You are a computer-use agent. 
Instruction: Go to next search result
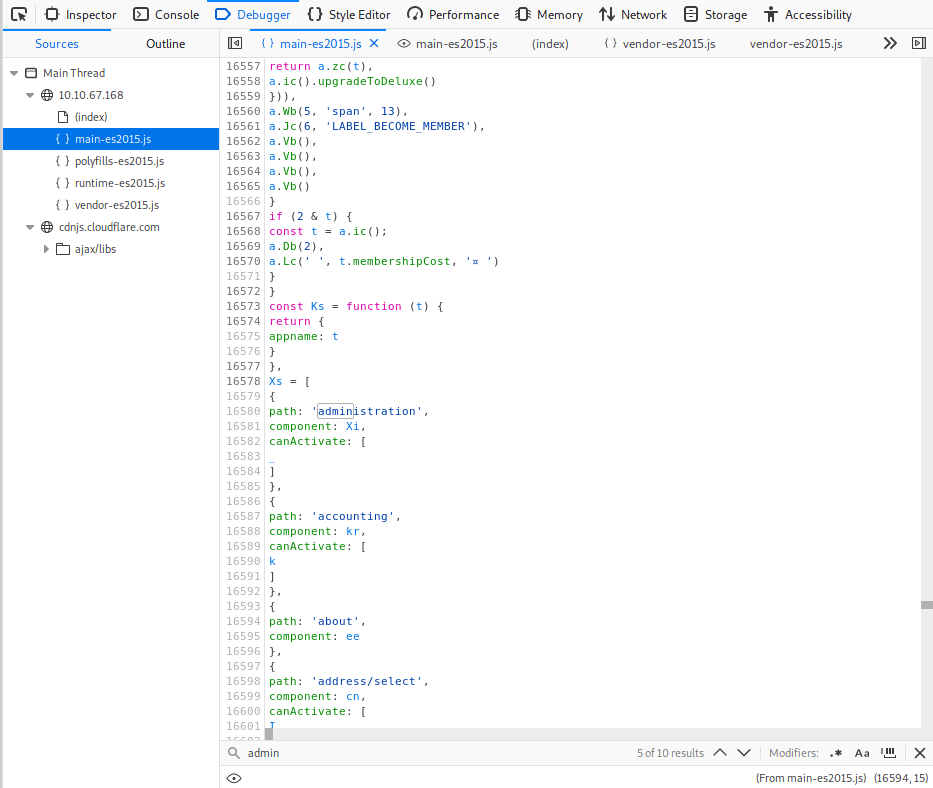pyautogui.click(x=744, y=753)
